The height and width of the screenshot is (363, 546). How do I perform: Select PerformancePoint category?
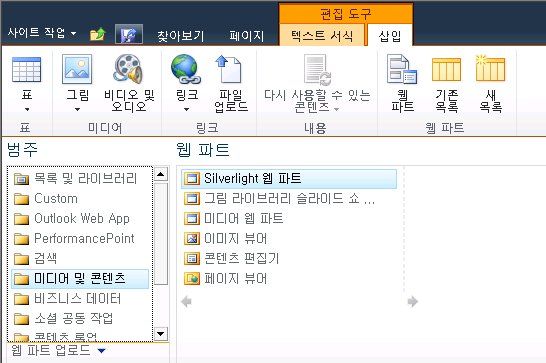pyautogui.click(x=80, y=239)
